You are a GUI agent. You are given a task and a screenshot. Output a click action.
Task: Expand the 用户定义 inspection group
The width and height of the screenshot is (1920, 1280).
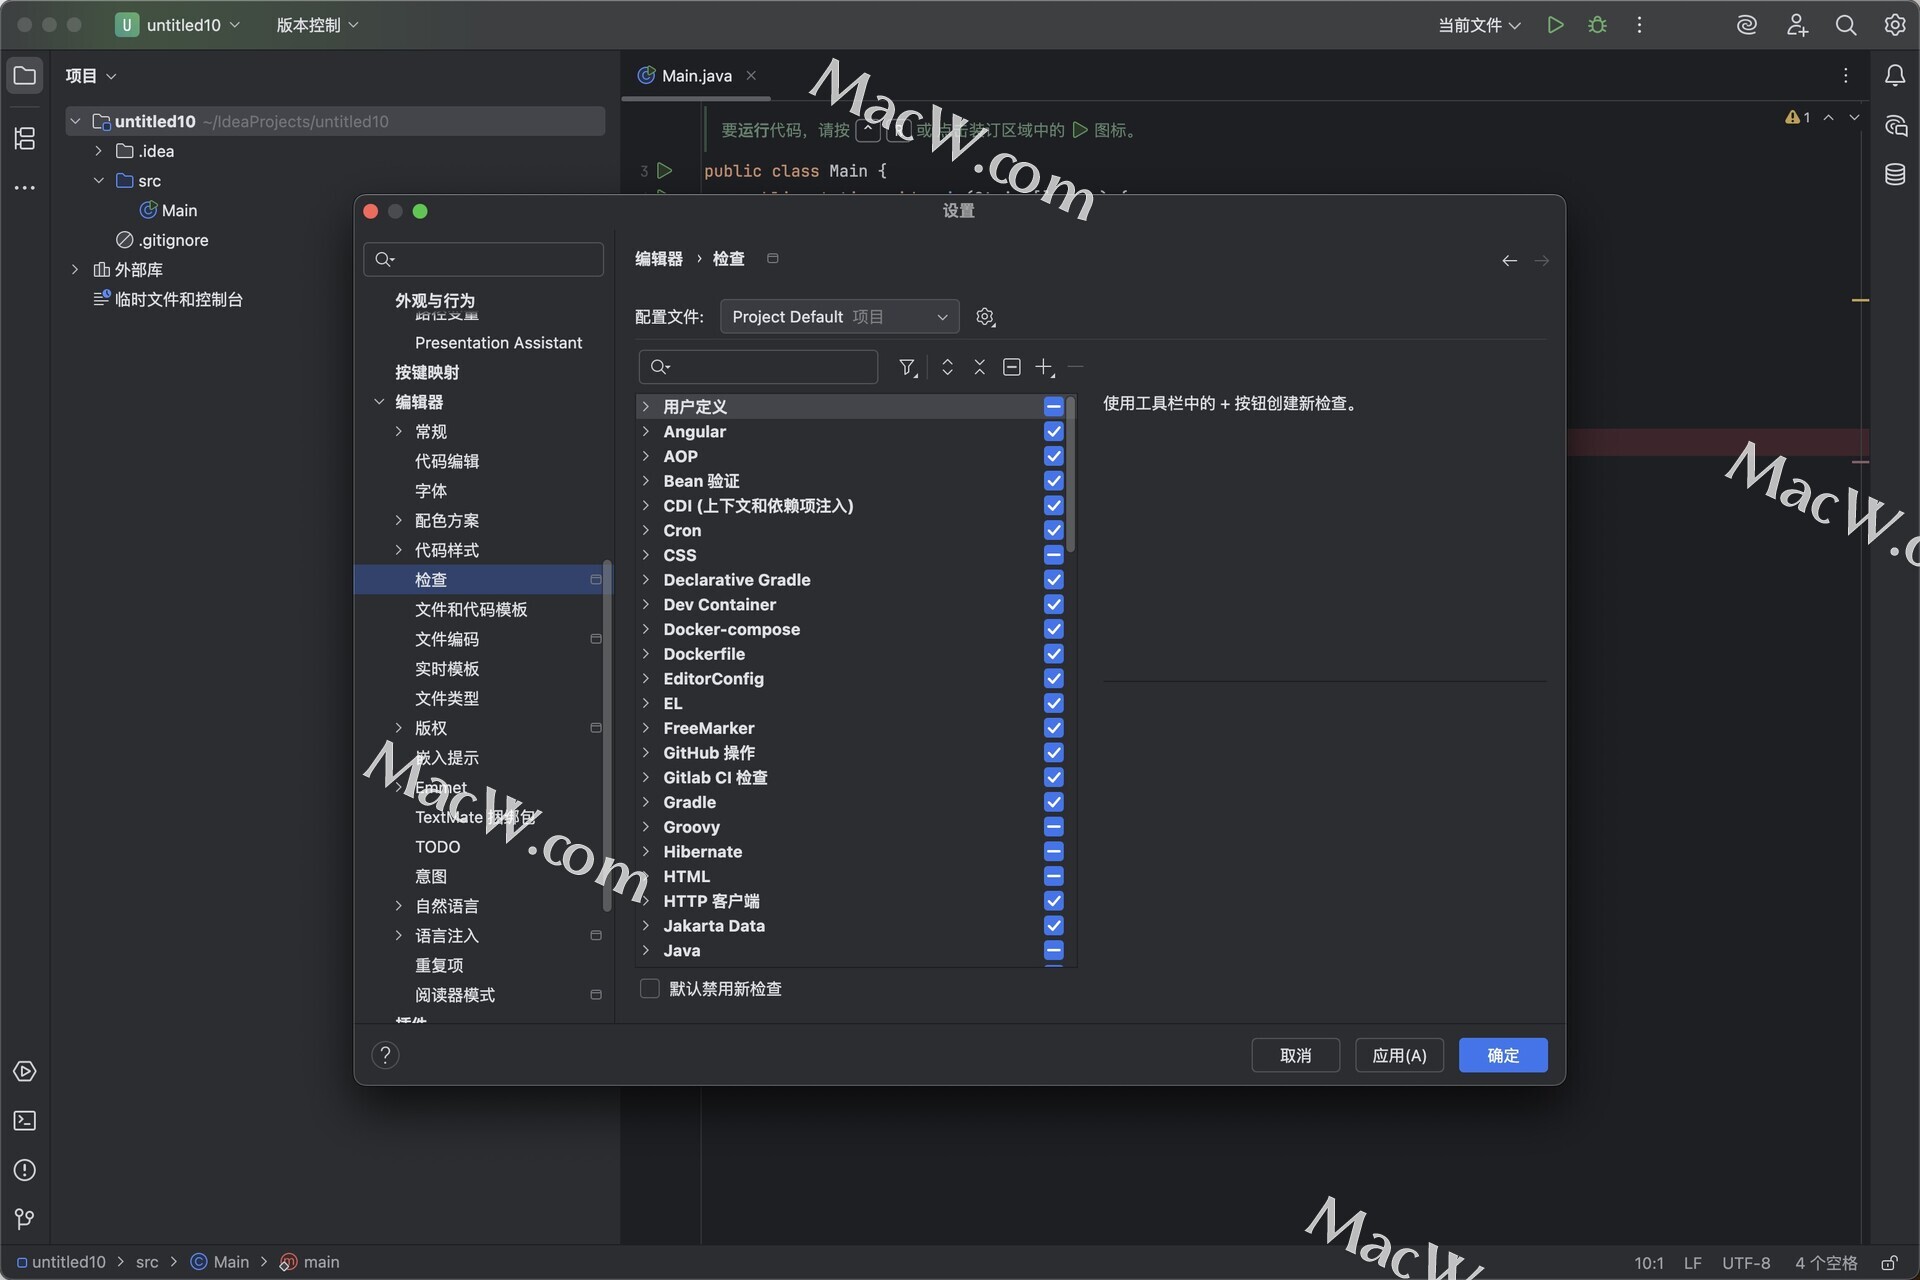click(646, 407)
